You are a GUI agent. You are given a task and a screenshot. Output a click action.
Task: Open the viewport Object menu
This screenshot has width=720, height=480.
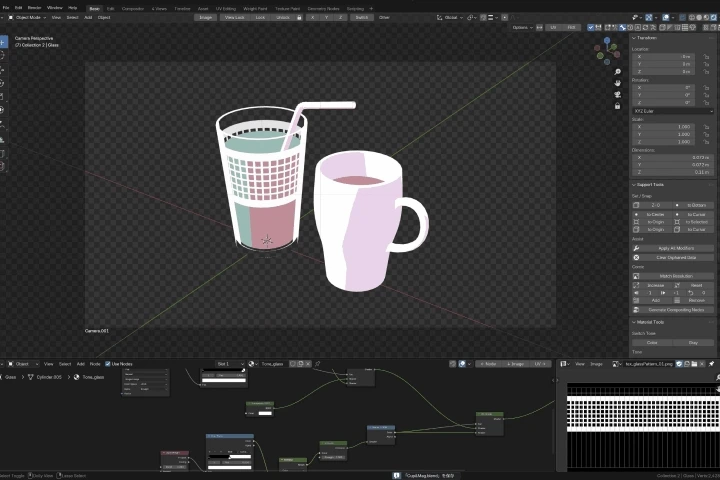pyautogui.click(x=104, y=17)
